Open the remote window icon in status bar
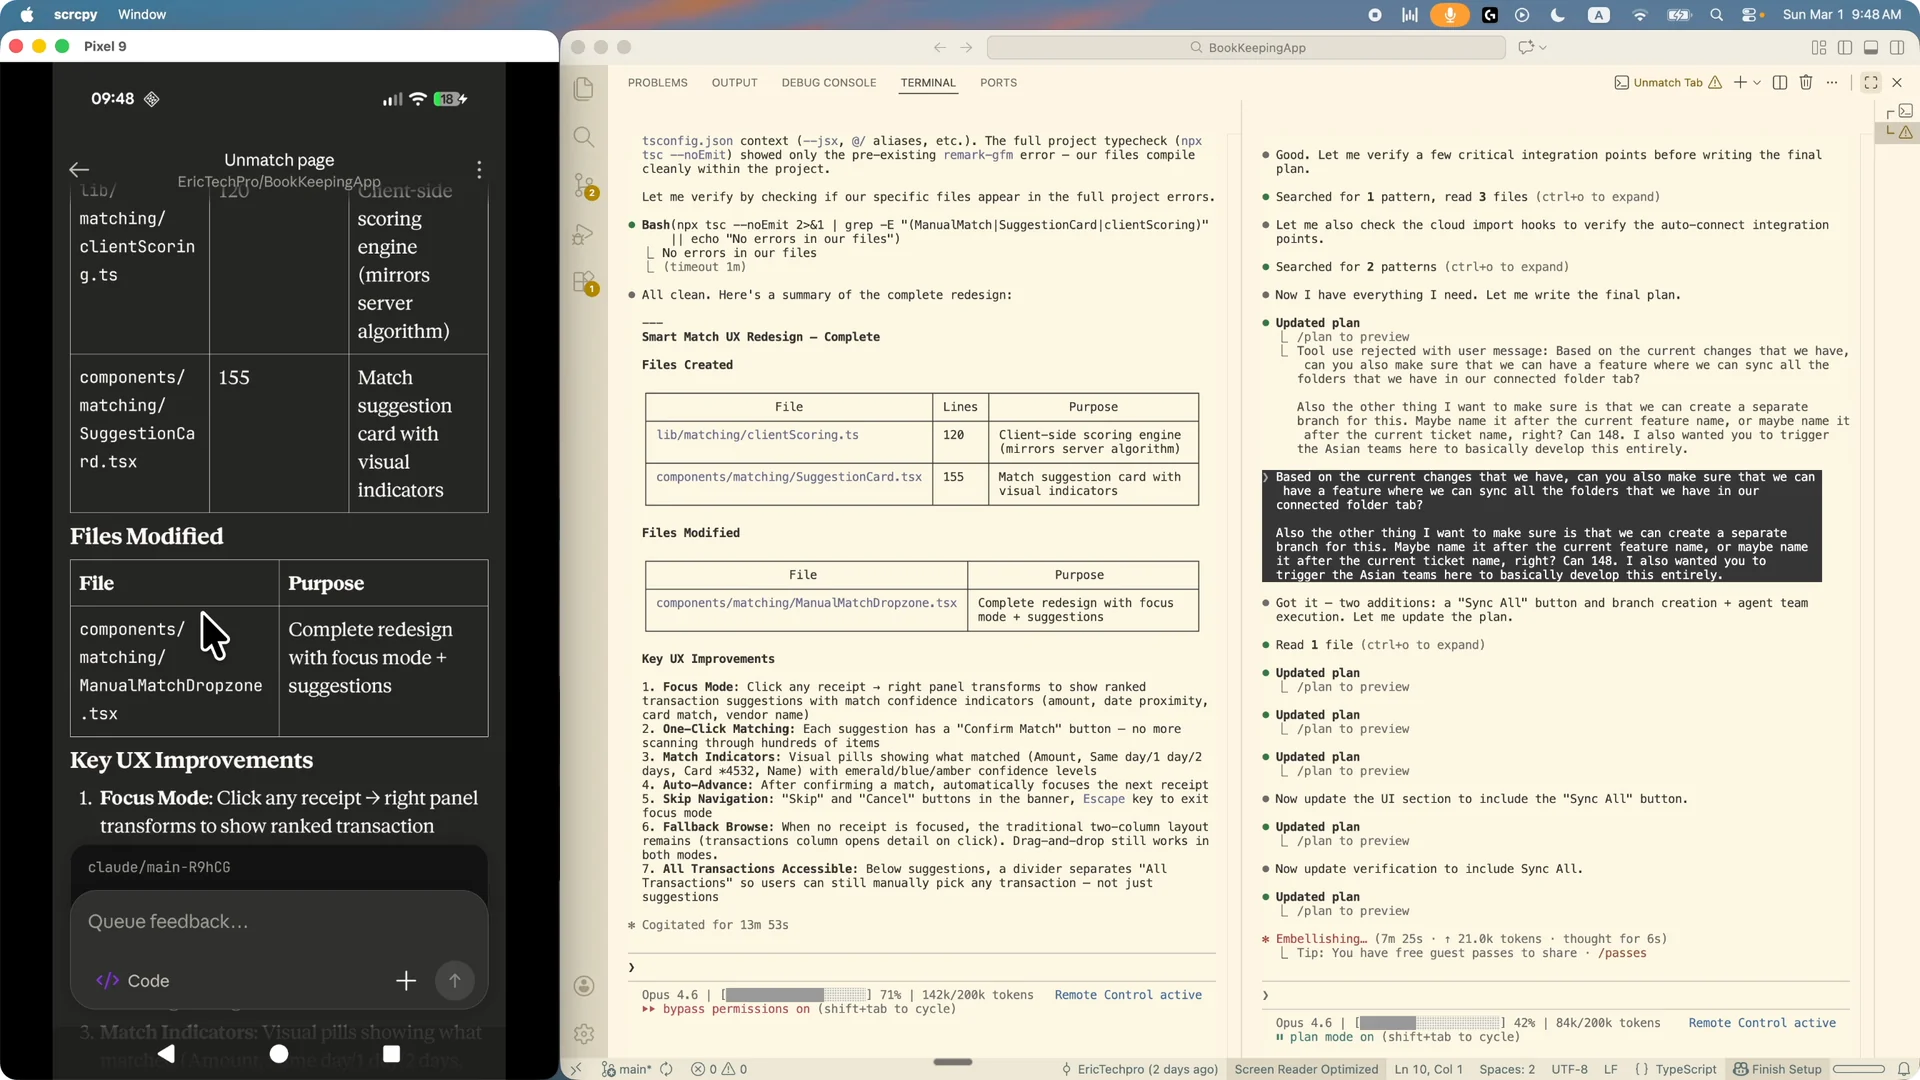Image resolution: width=1920 pixels, height=1080 pixels. 576,1069
